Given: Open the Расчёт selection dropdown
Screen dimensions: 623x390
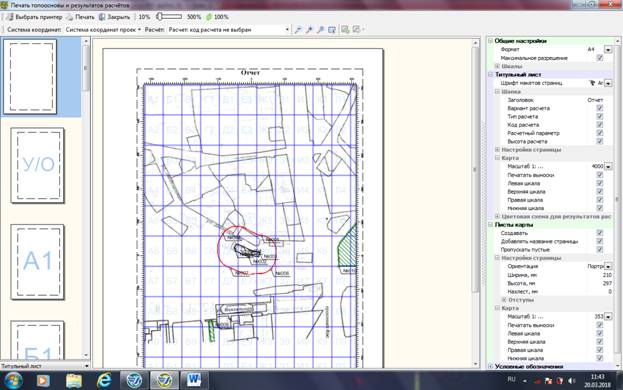Looking at the screenshot, I should 229,30.
